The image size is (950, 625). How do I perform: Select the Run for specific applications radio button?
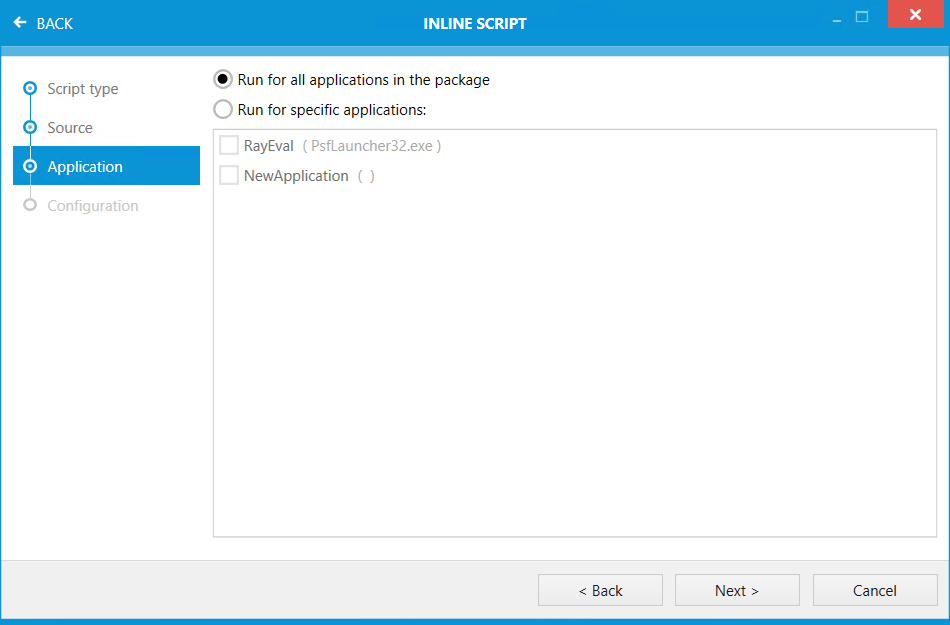[x=222, y=109]
